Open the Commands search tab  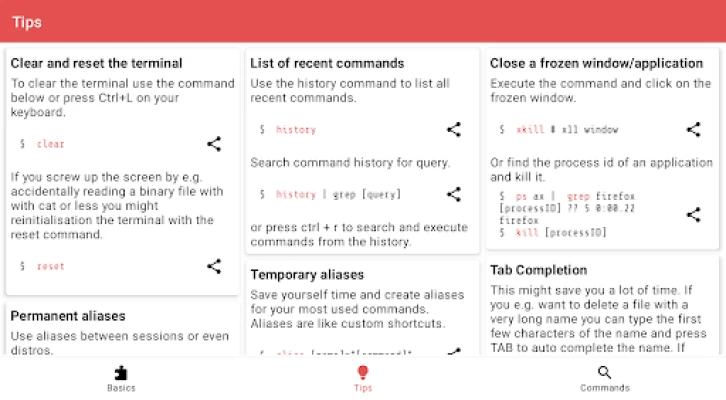(604, 378)
